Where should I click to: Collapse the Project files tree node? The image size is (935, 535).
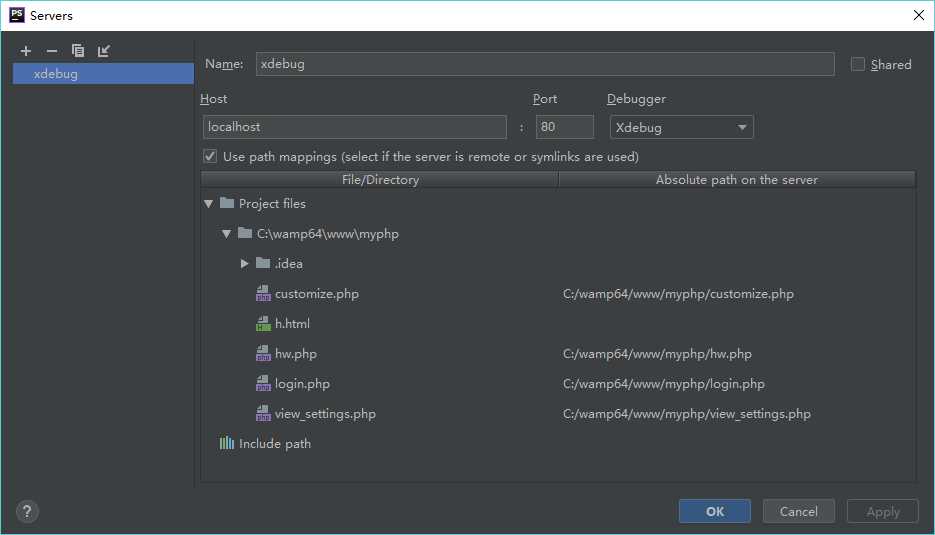point(208,203)
